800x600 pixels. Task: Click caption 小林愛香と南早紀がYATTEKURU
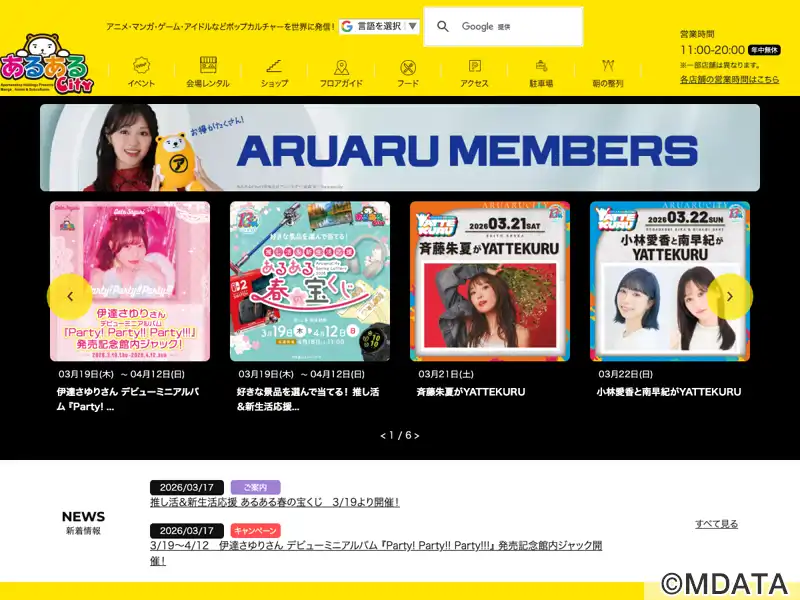coord(669,392)
